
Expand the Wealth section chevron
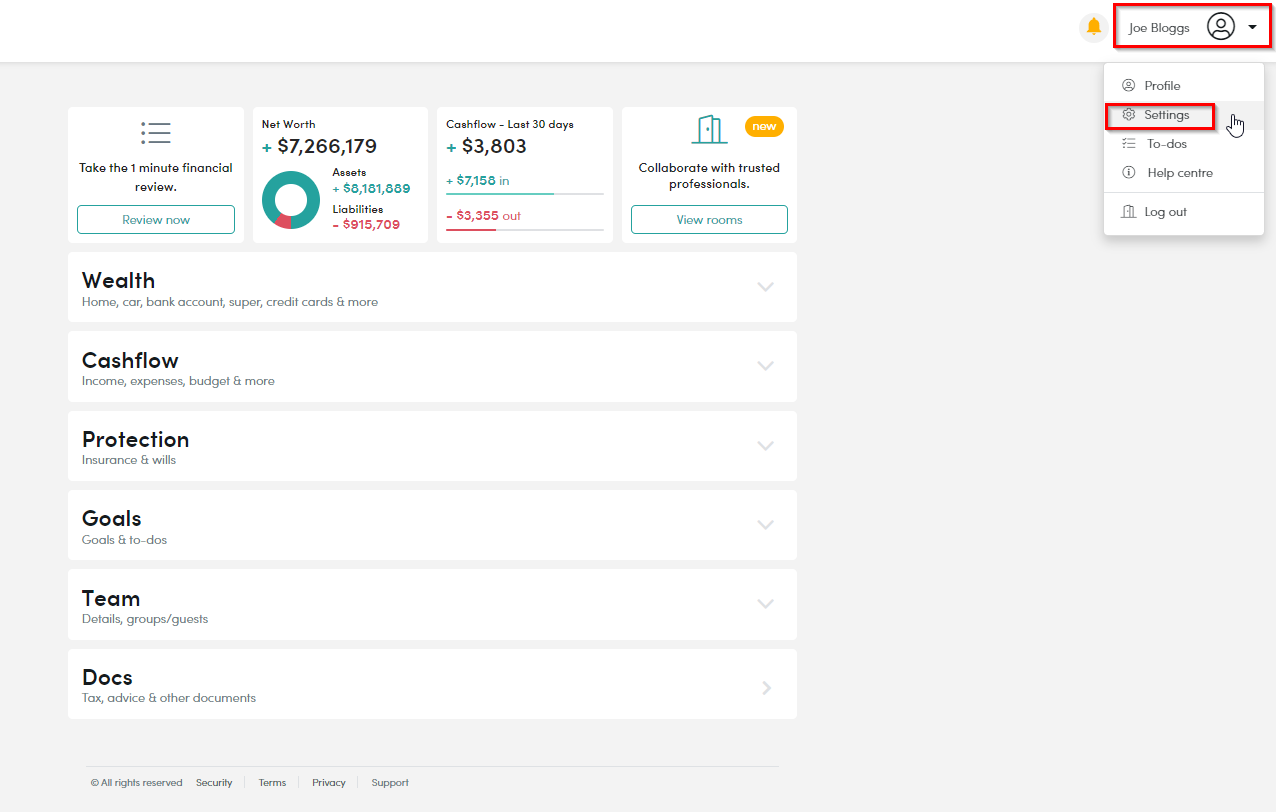766,287
